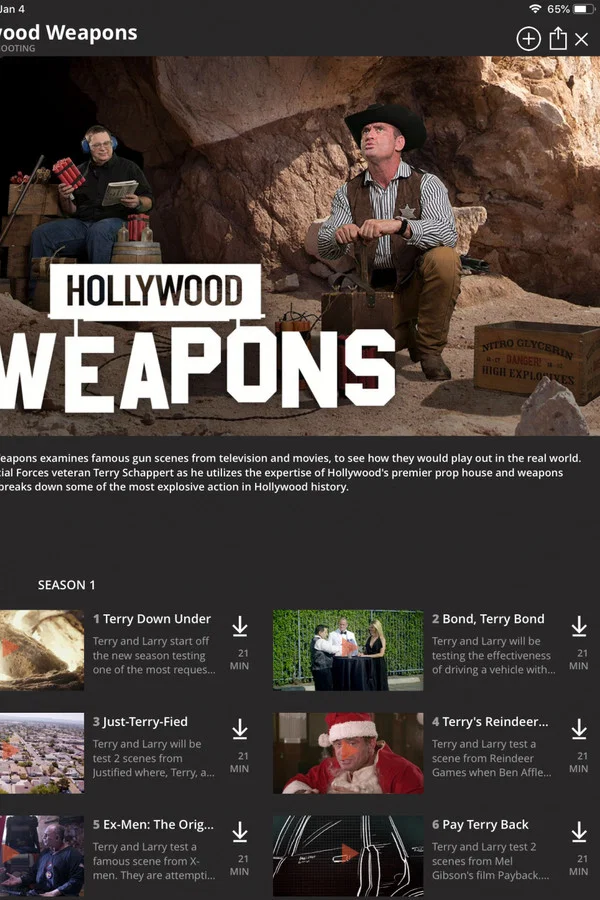The image size is (600, 900).
Task: Download episode 3 Just-Terry-Fied
Action: 240,729
